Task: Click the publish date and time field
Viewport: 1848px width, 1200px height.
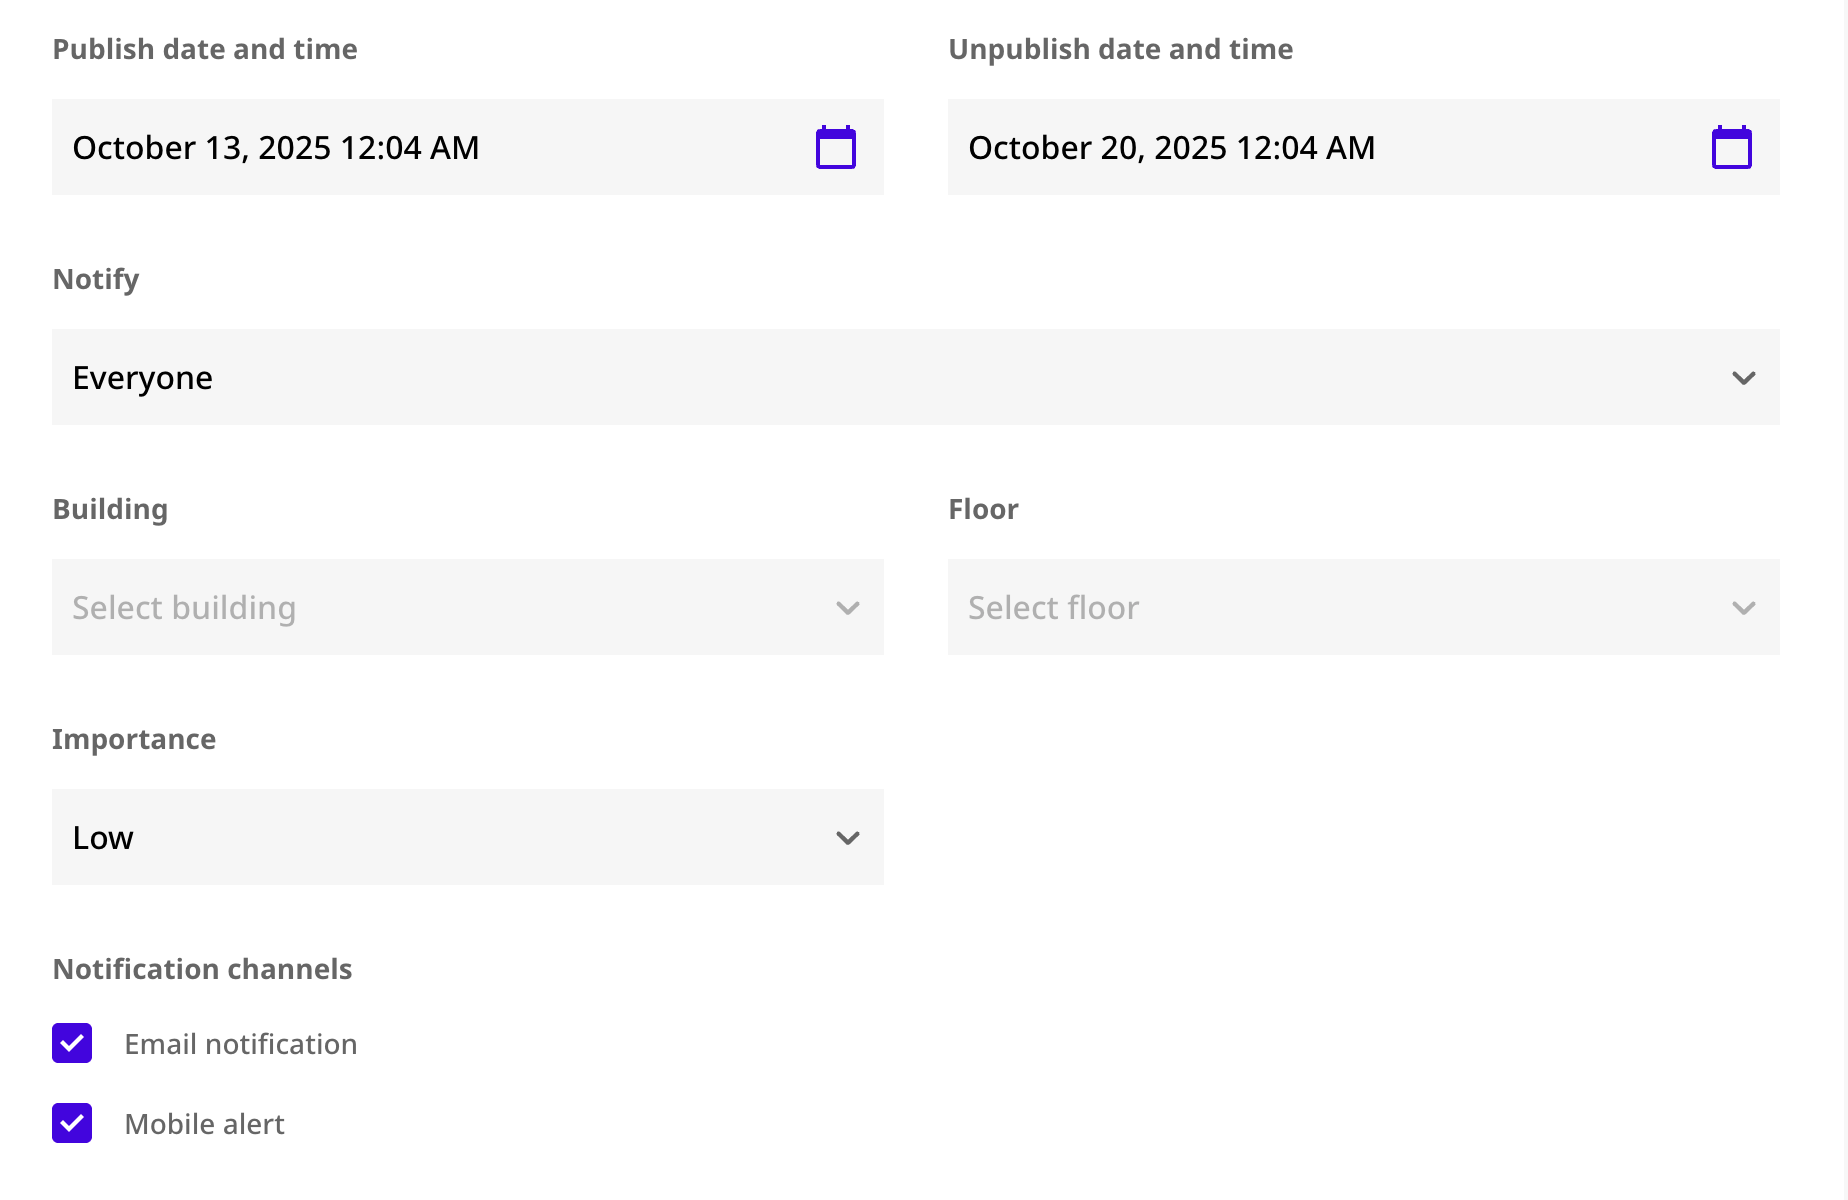Action: tap(468, 147)
